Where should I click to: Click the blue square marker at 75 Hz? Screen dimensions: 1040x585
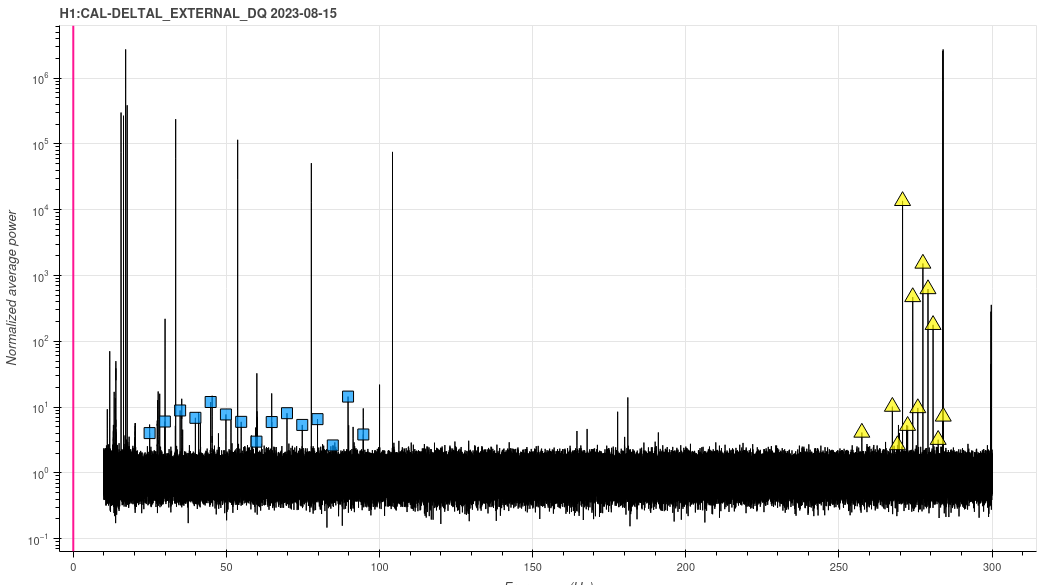pyautogui.click(x=302, y=425)
